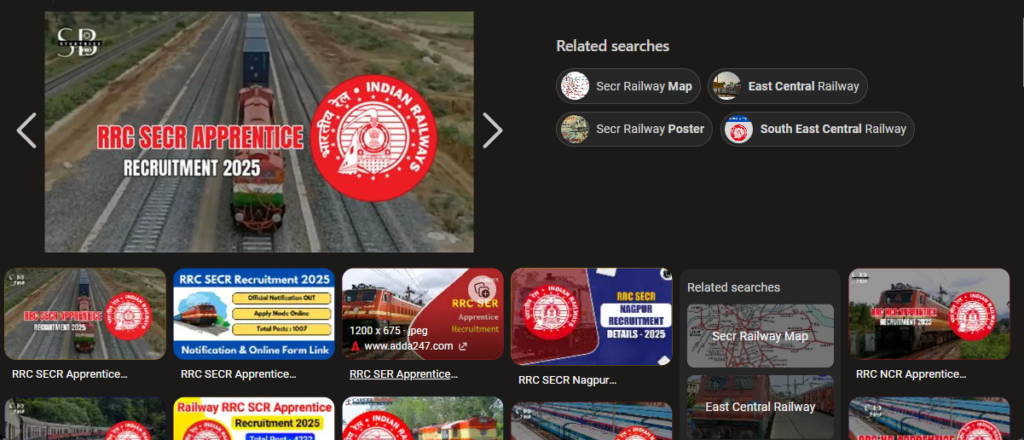Viewport: 1024px width, 440px height.
Task: Open the external link icon beside www.adda247.com
Action: tap(462, 346)
